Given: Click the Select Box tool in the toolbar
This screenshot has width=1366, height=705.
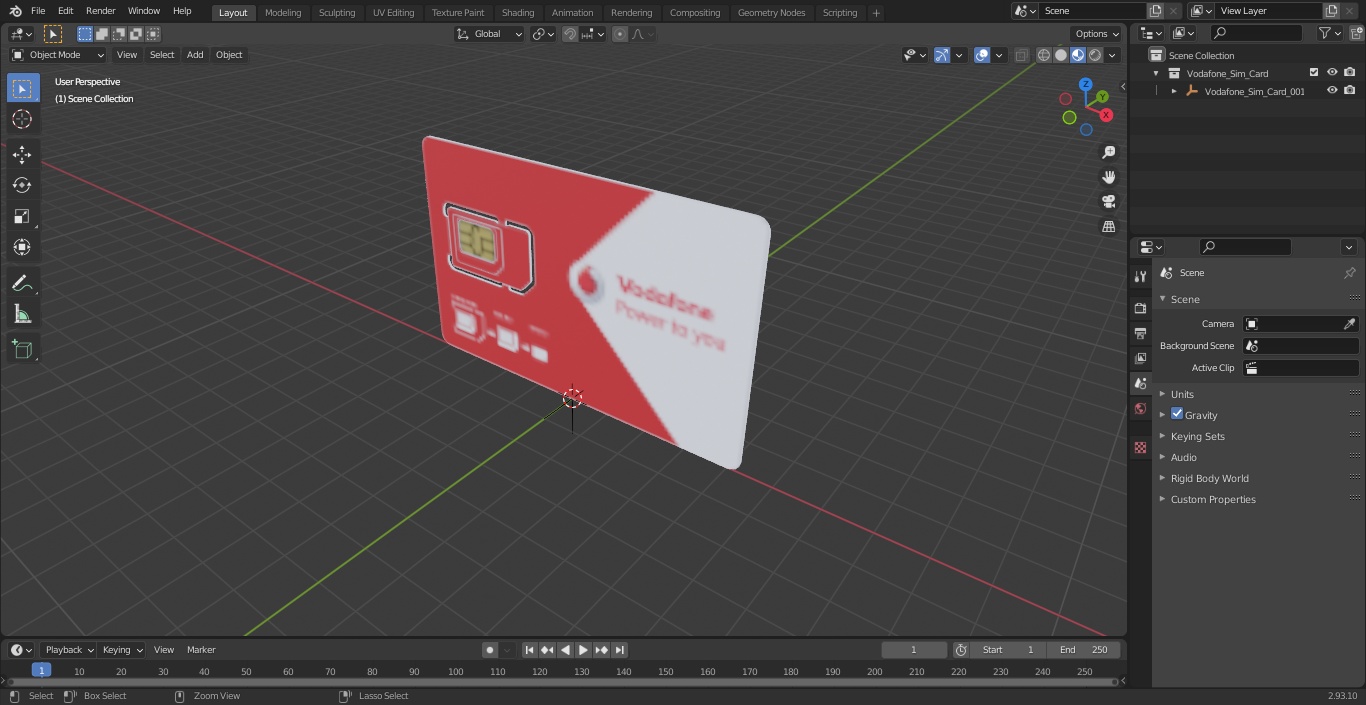Looking at the screenshot, I should point(22,88).
